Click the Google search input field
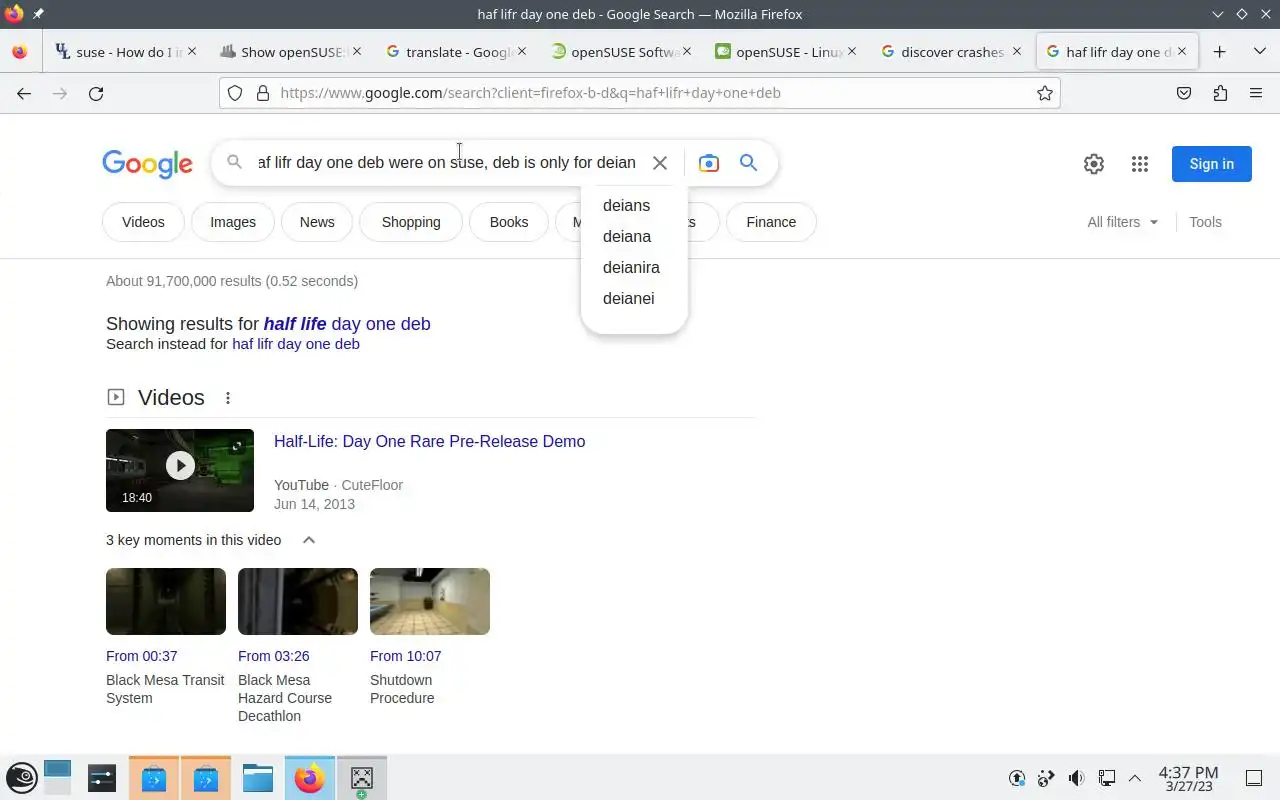1280x800 pixels. [x=447, y=163]
